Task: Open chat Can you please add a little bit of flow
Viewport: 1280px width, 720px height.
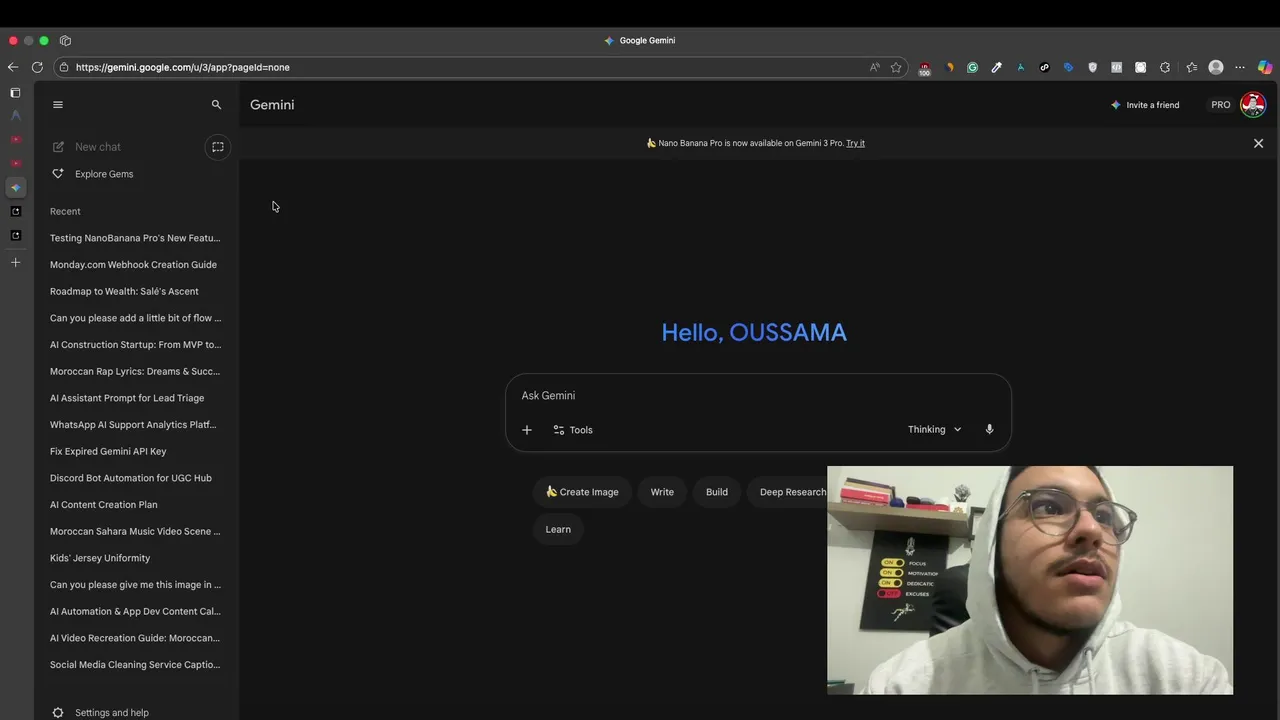Action: click(135, 318)
